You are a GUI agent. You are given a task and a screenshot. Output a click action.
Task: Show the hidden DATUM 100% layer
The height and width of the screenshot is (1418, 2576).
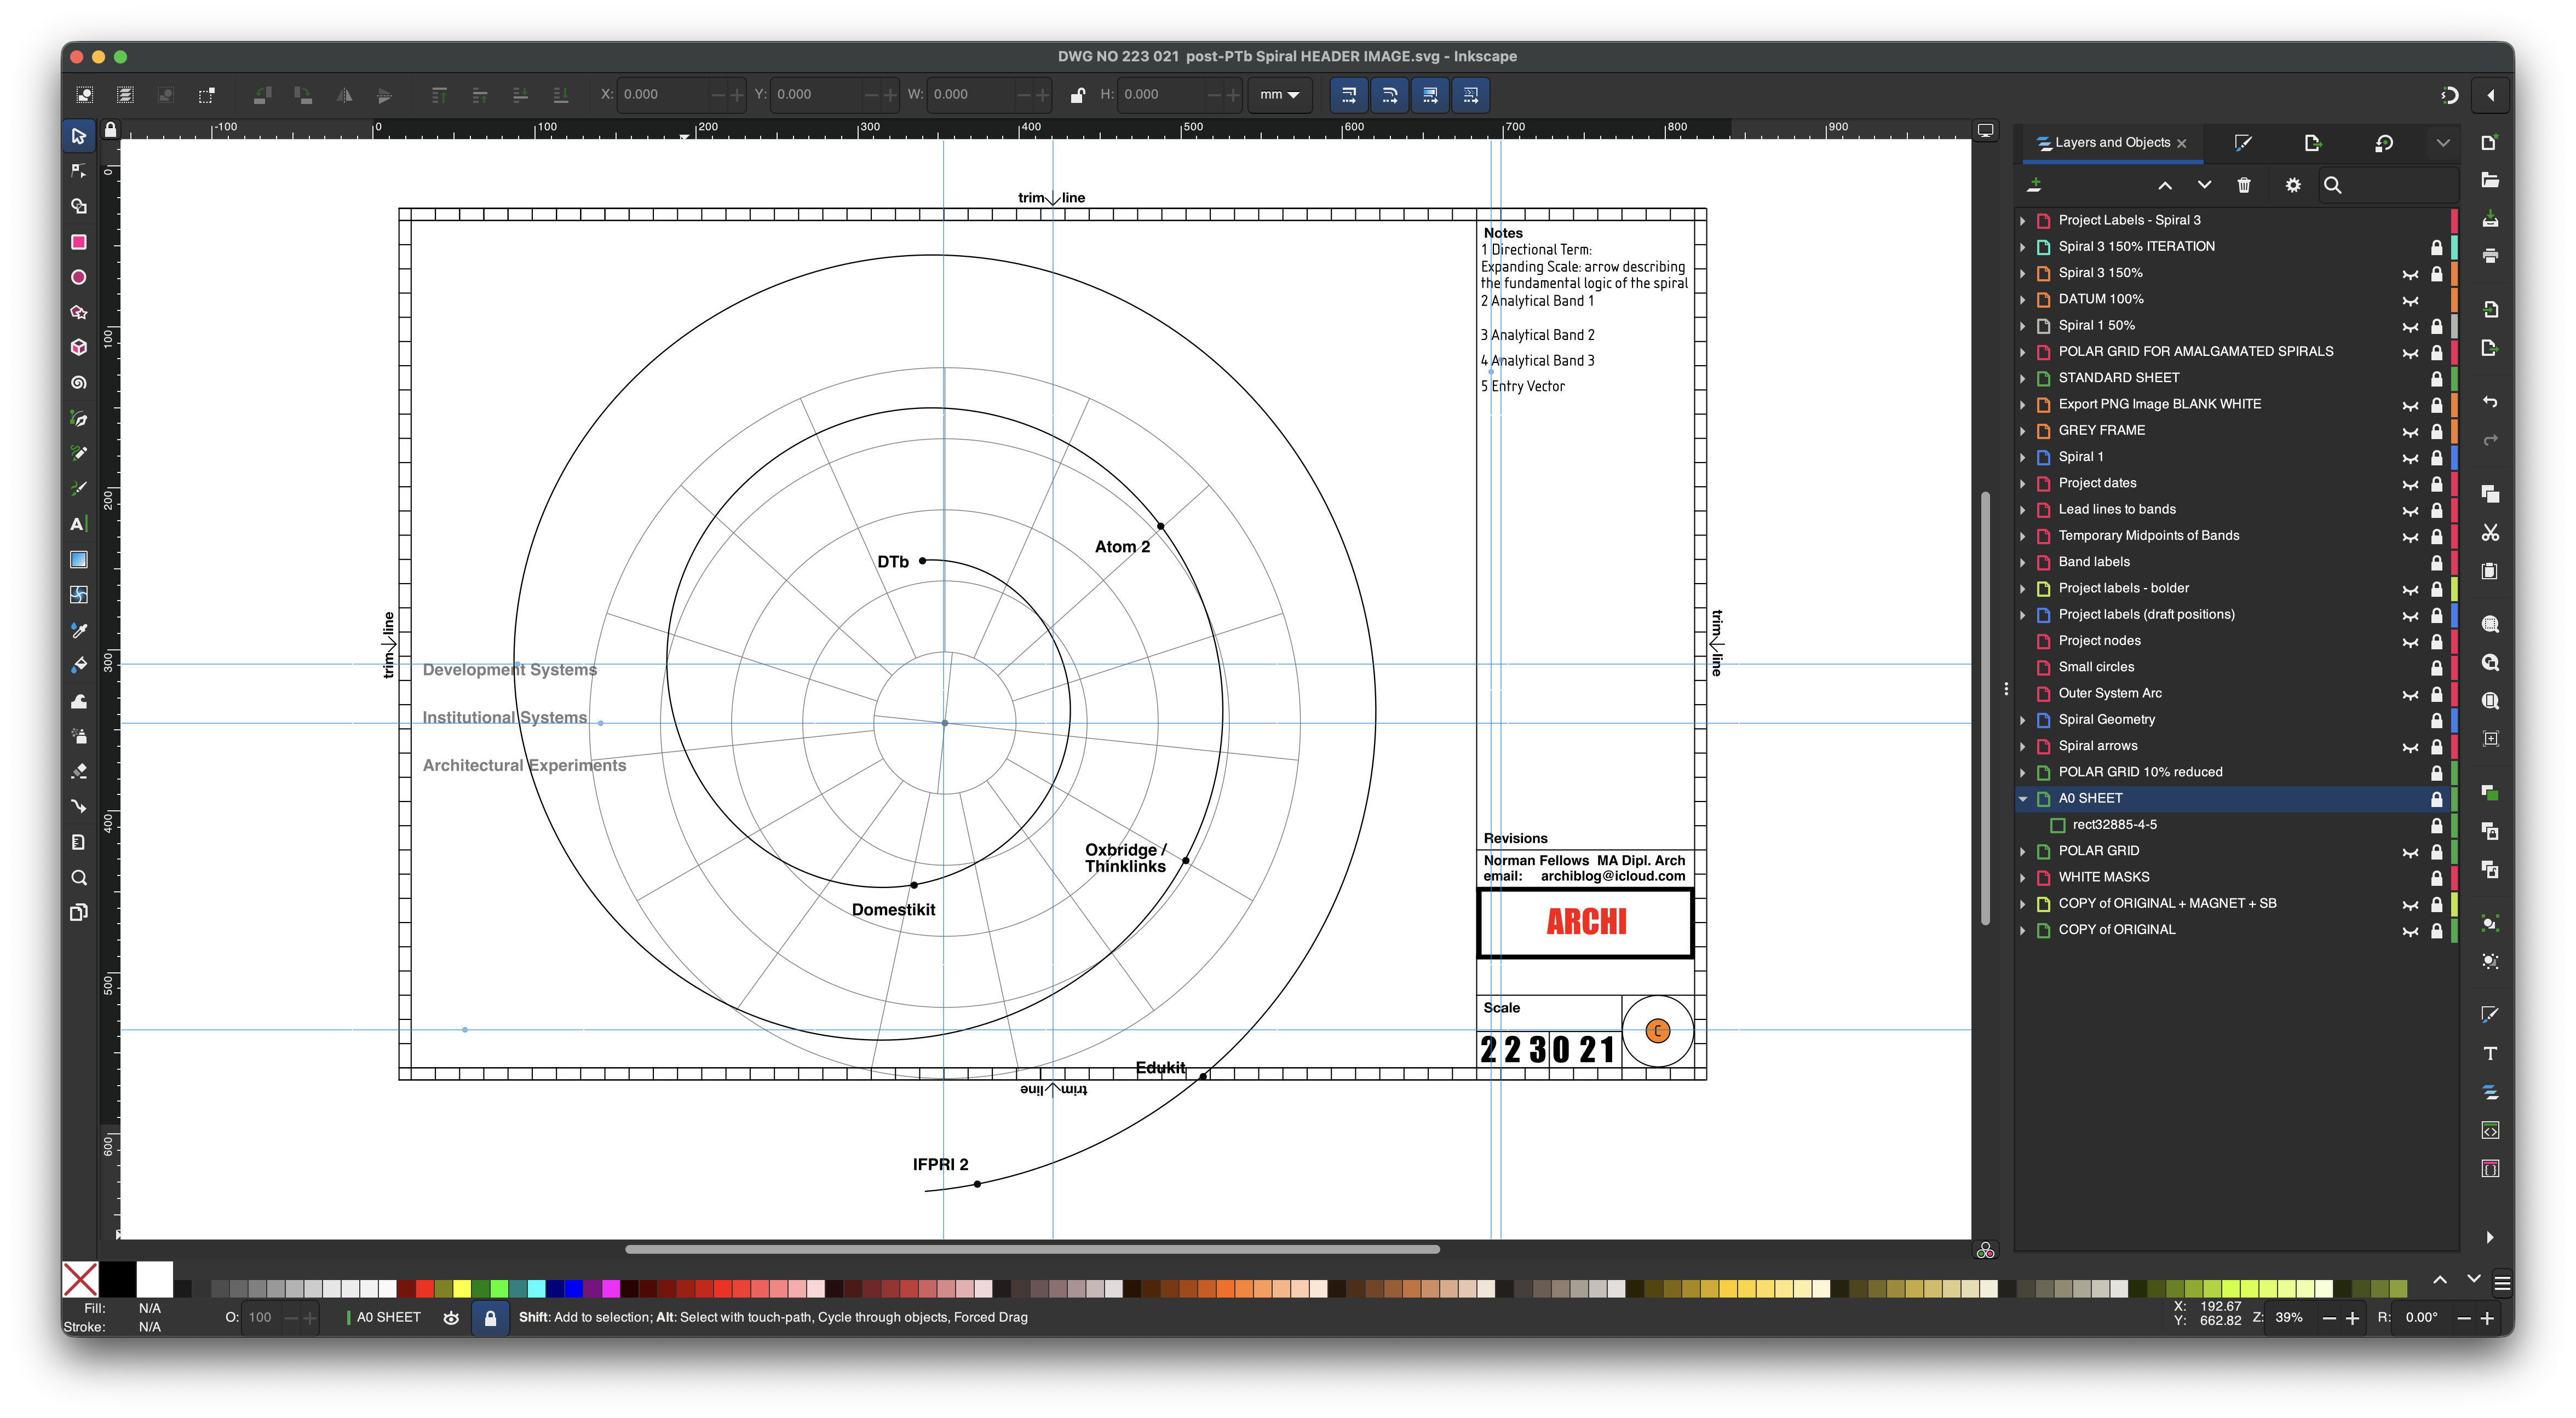tap(2410, 300)
